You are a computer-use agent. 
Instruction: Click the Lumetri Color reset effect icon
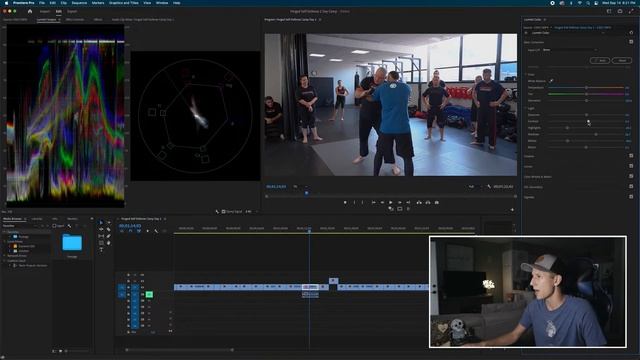[631, 33]
